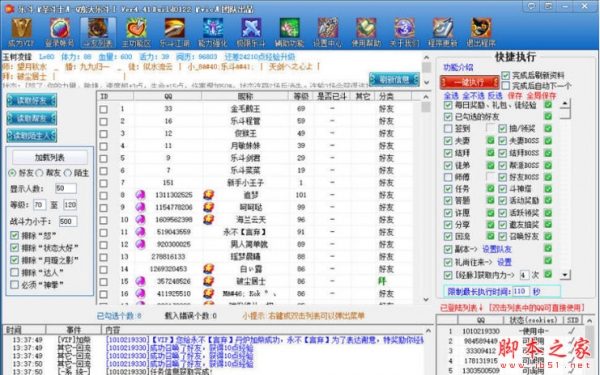Click the purple orb icon in row 10

(x=140, y=220)
